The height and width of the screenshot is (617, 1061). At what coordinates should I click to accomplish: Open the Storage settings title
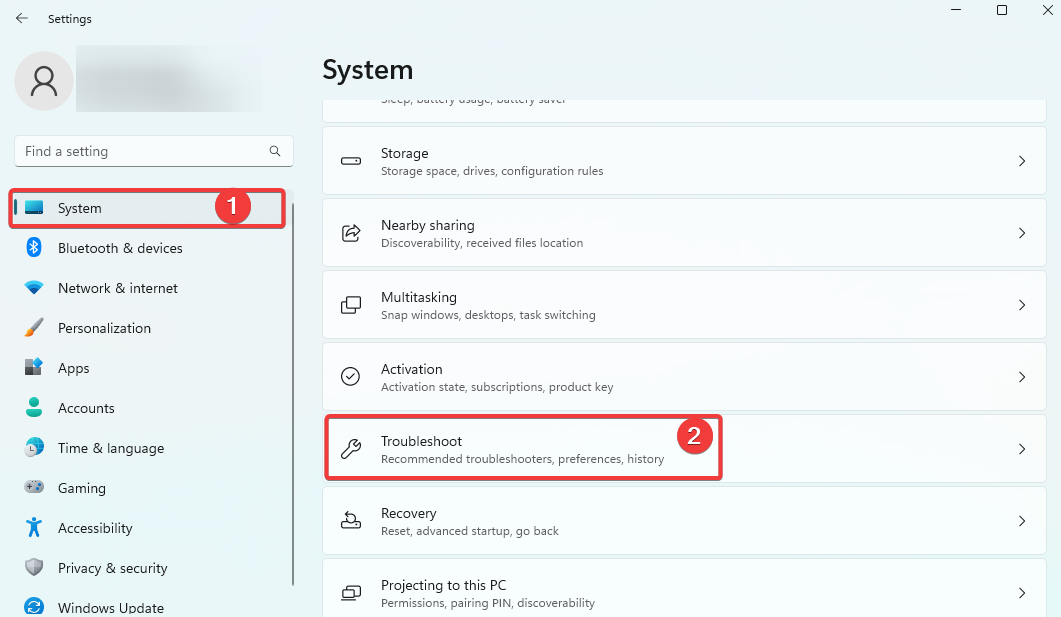[404, 154]
